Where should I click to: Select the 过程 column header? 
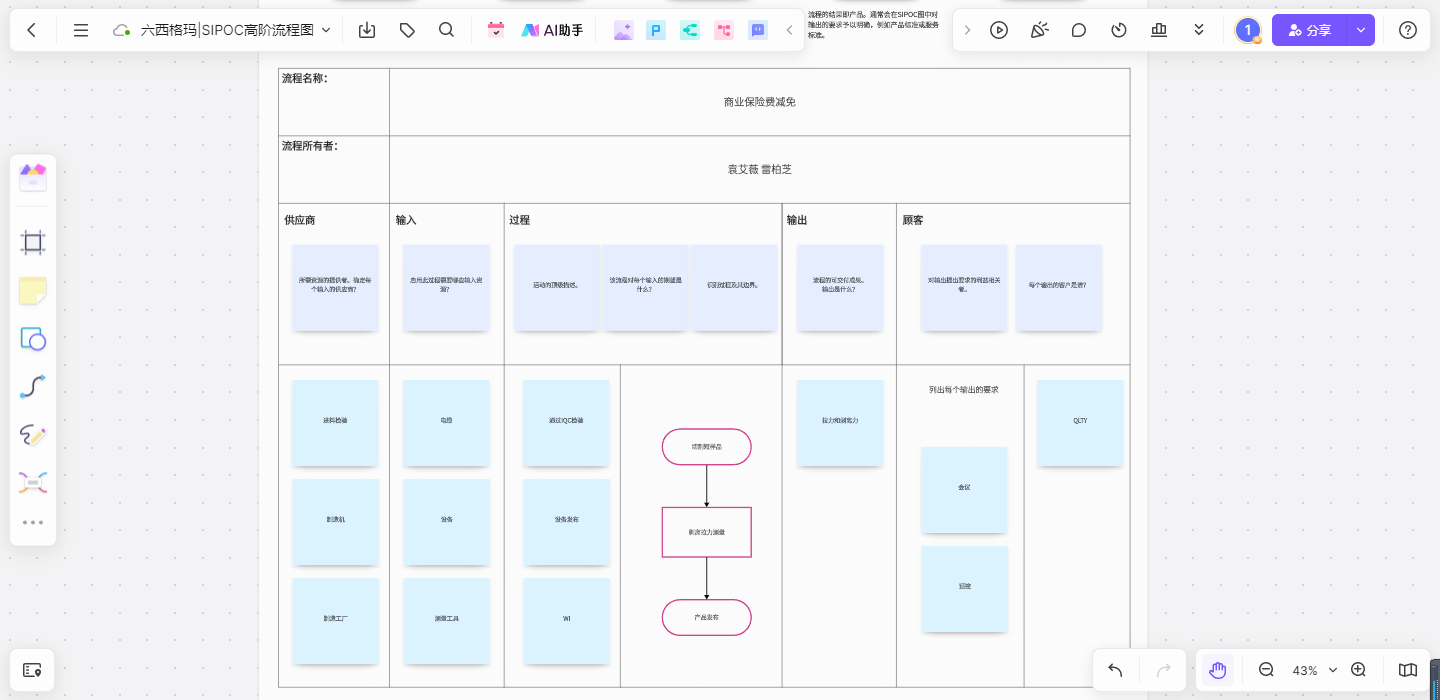[519, 220]
